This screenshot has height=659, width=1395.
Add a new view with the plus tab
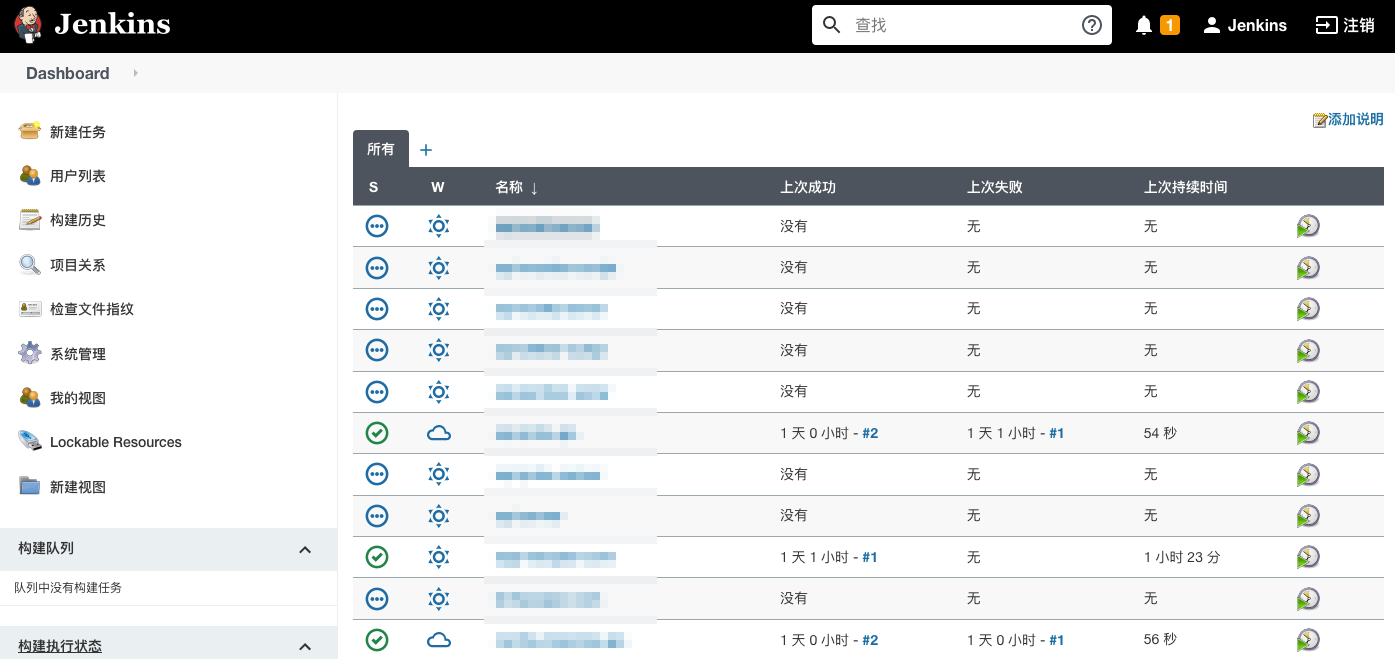click(x=426, y=150)
